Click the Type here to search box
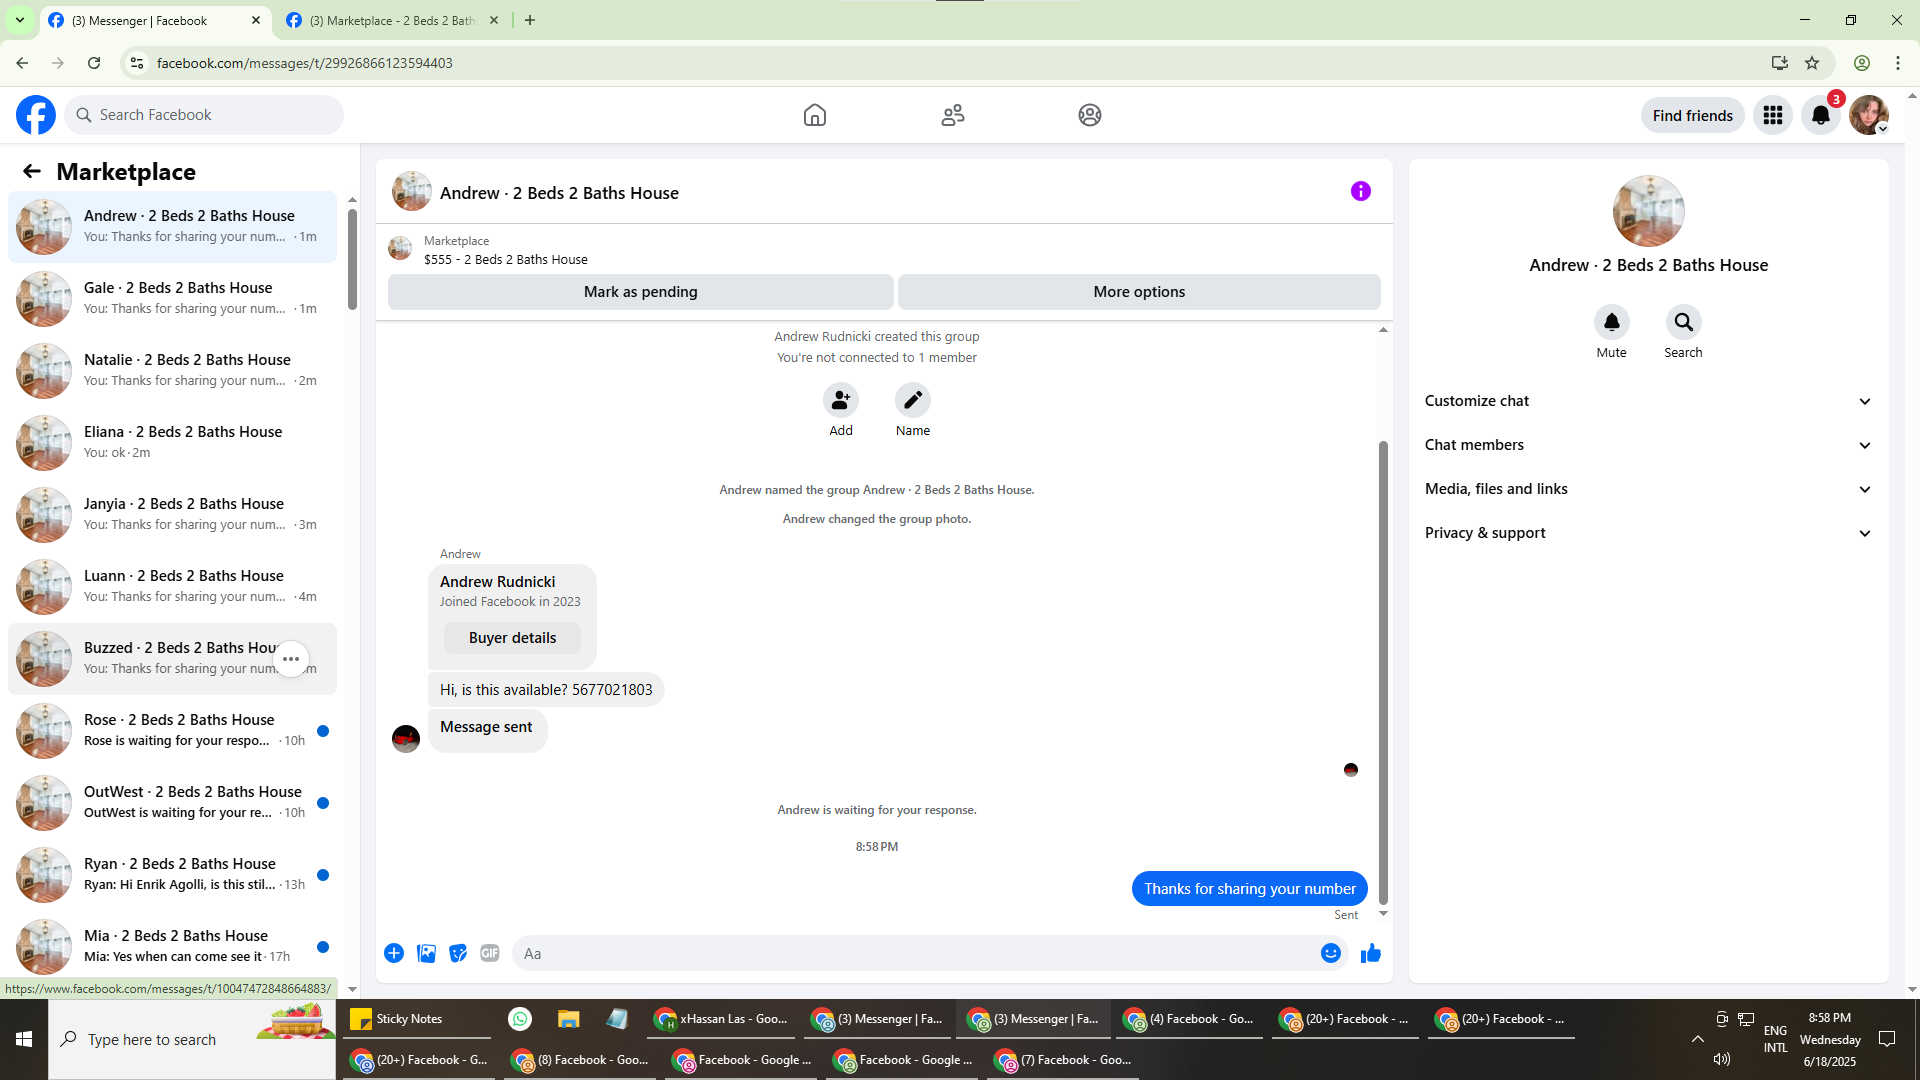Screen dimensions: 1920x1080 tap(192, 1040)
